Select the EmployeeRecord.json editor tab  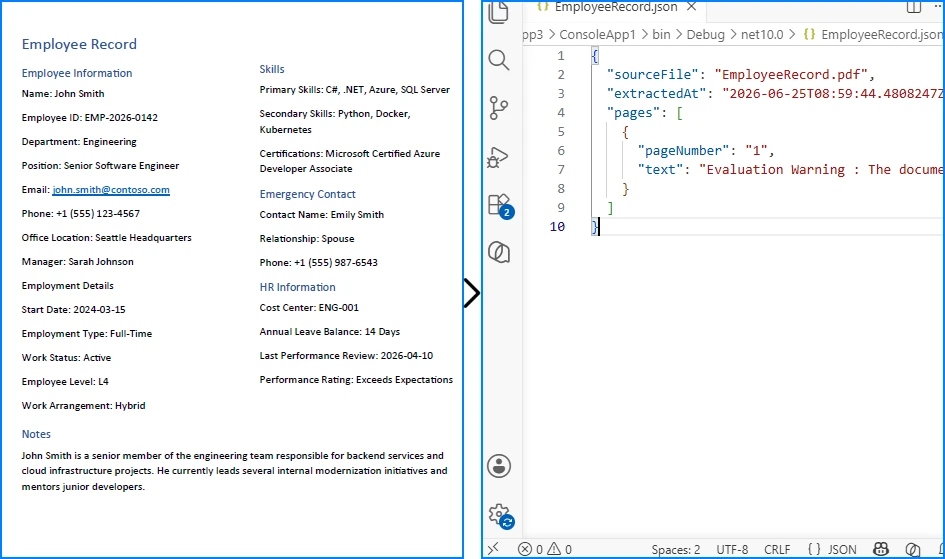pyautogui.click(x=615, y=7)
